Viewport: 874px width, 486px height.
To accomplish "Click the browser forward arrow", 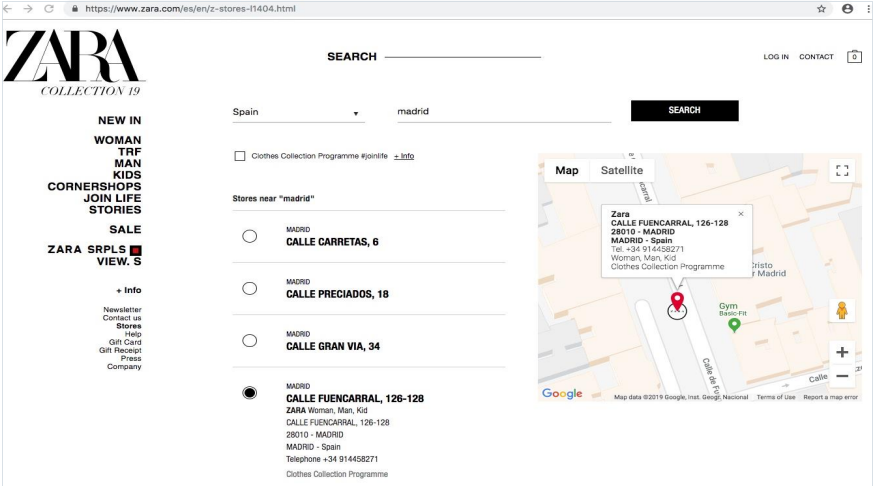I will click(28, 9).
